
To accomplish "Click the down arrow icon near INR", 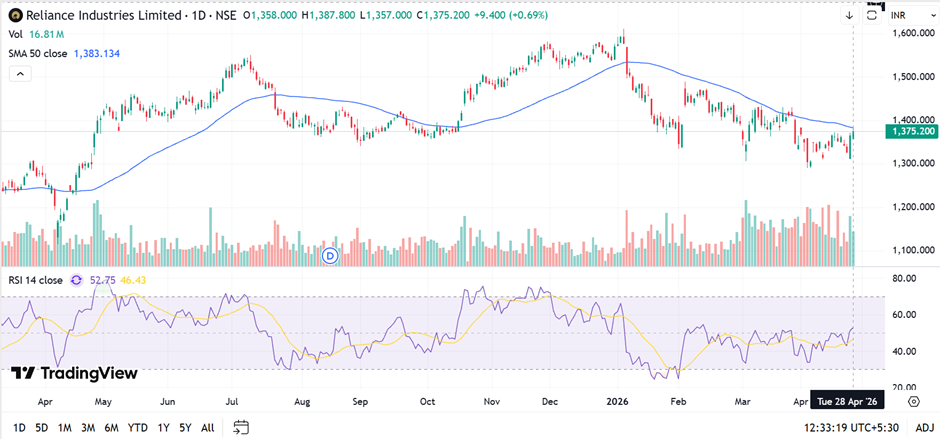I will click(849, 16).
